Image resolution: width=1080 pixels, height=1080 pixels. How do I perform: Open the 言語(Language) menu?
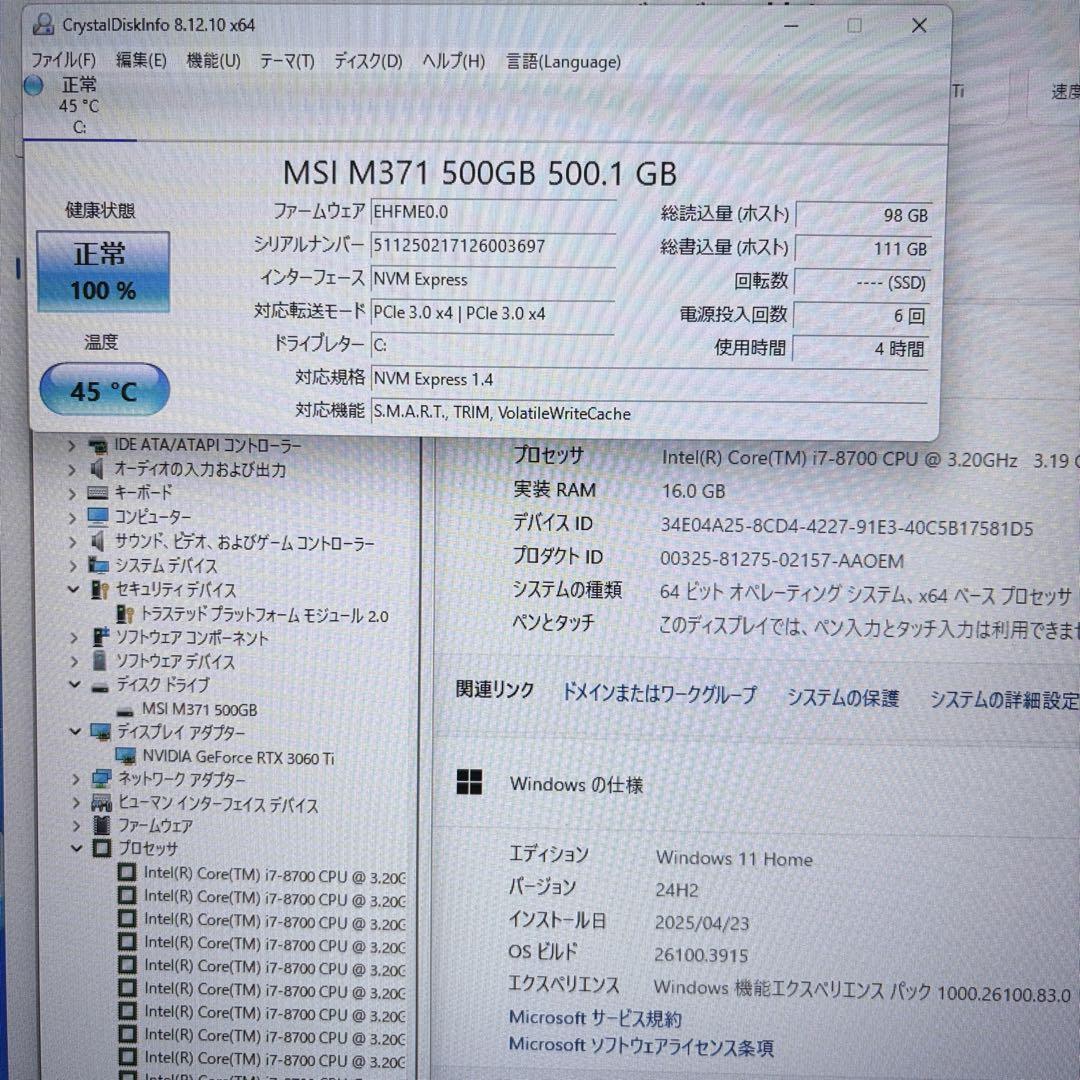[563, 62]
